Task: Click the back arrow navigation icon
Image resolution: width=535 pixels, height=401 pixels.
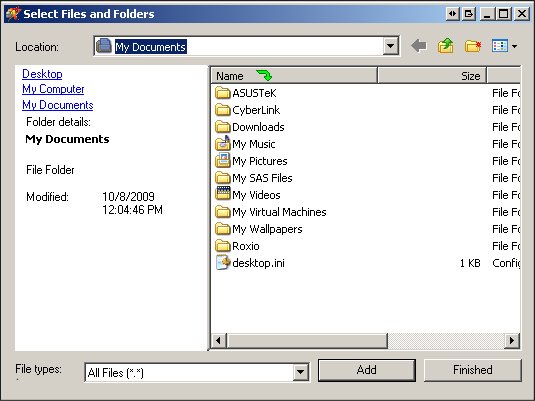Action: 419,46
